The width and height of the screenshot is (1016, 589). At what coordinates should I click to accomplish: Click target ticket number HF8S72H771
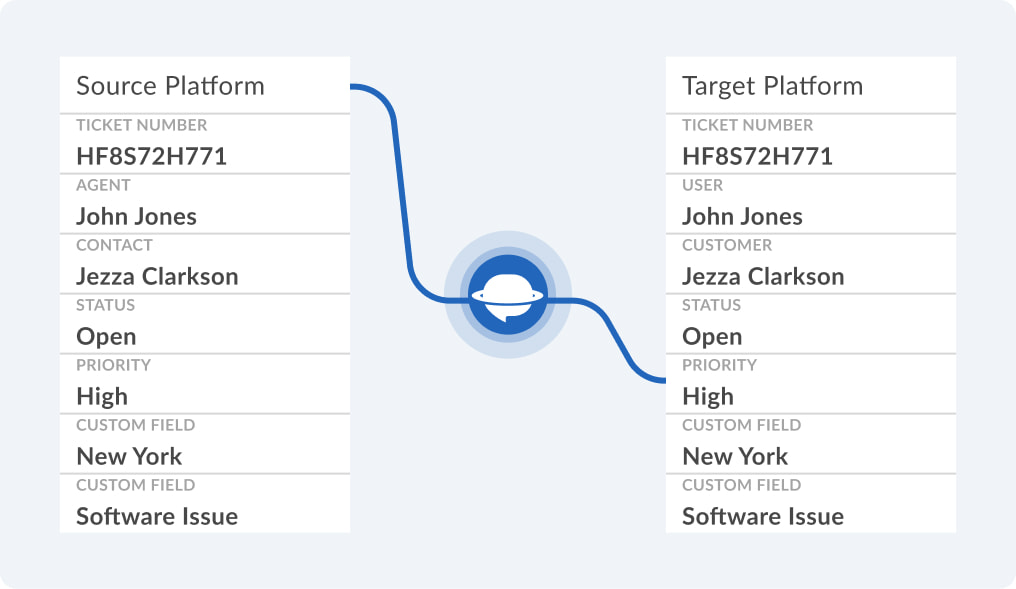coord(757,156)
